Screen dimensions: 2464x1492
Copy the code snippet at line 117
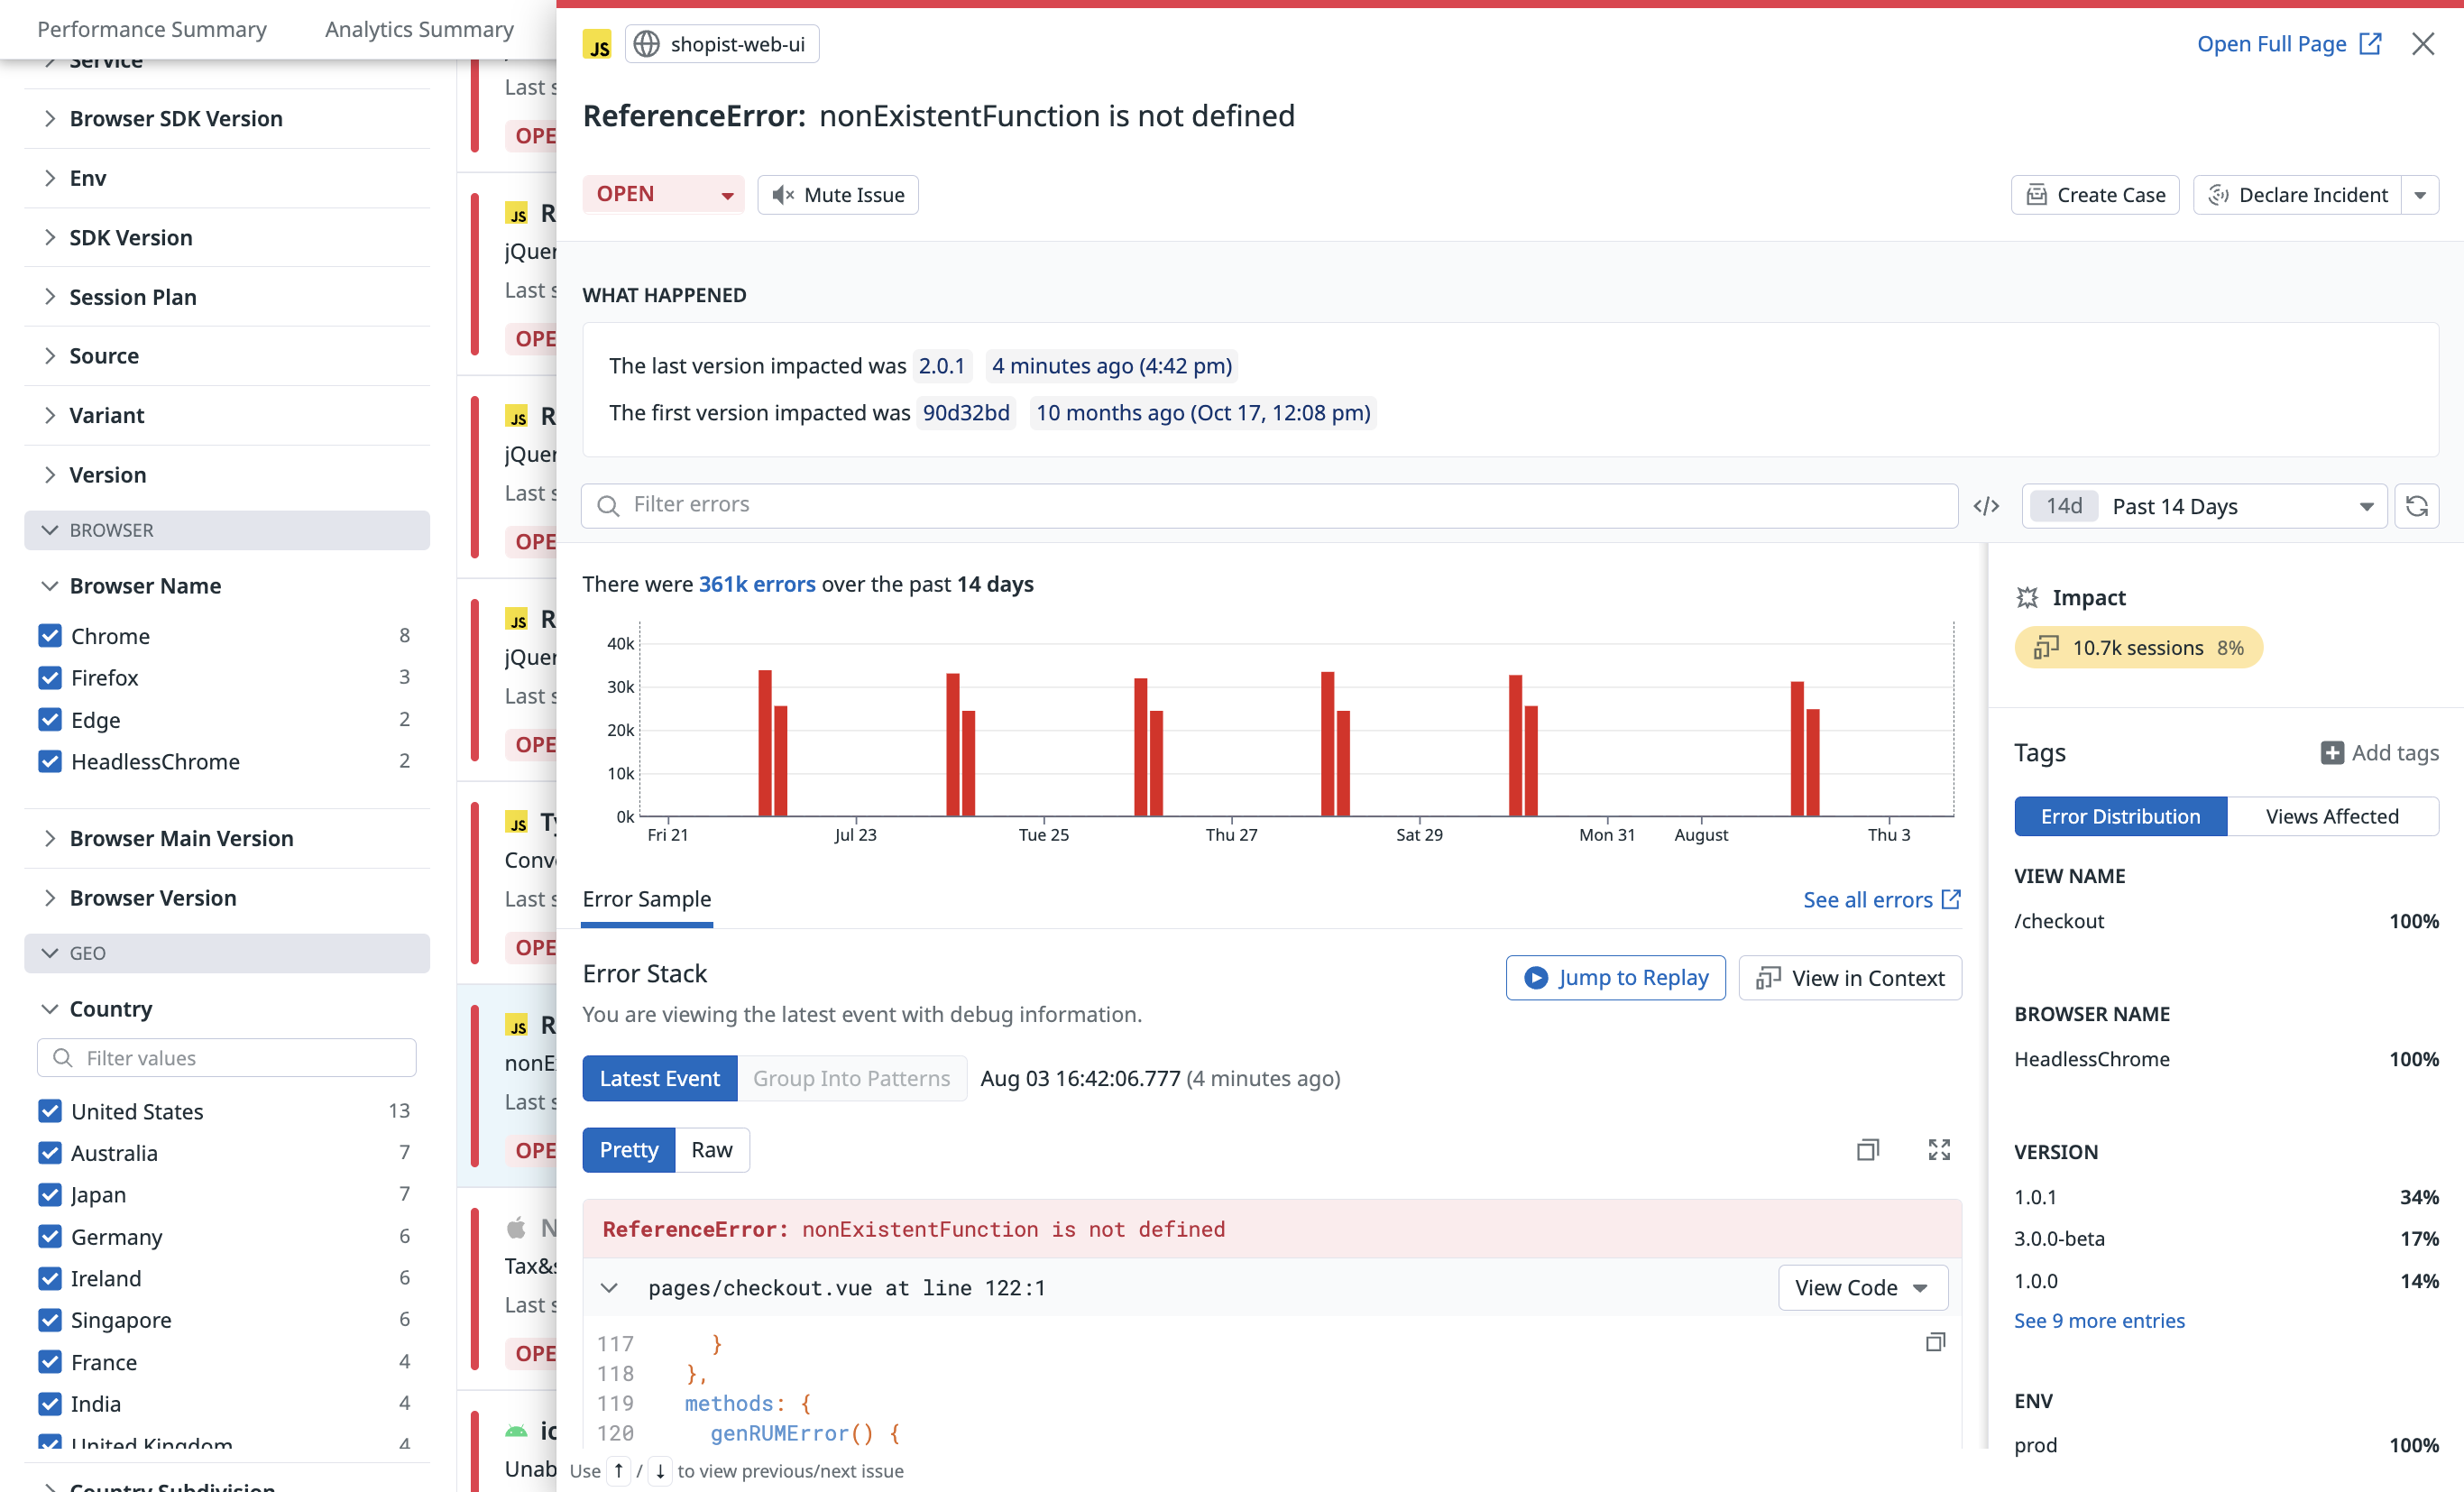pos(1935,1342)
